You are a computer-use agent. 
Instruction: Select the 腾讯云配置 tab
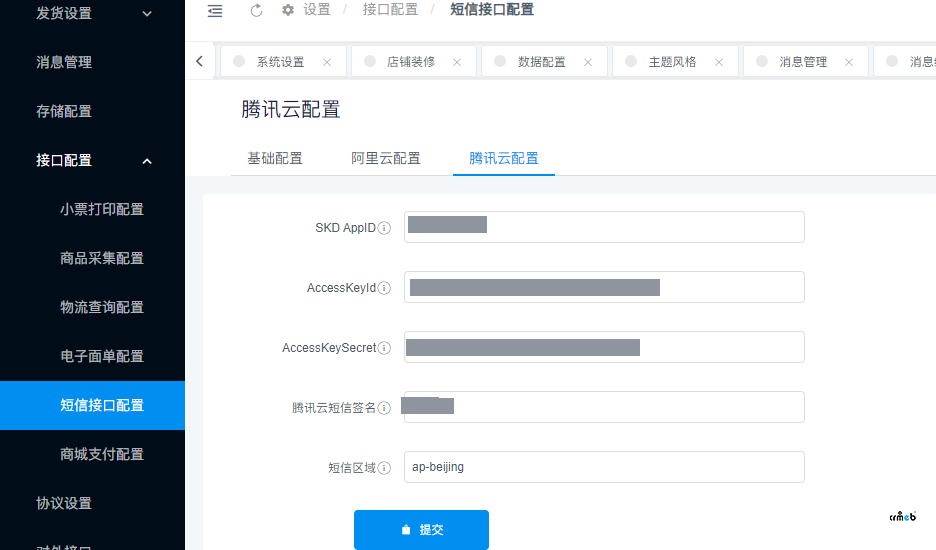point(504,158)
